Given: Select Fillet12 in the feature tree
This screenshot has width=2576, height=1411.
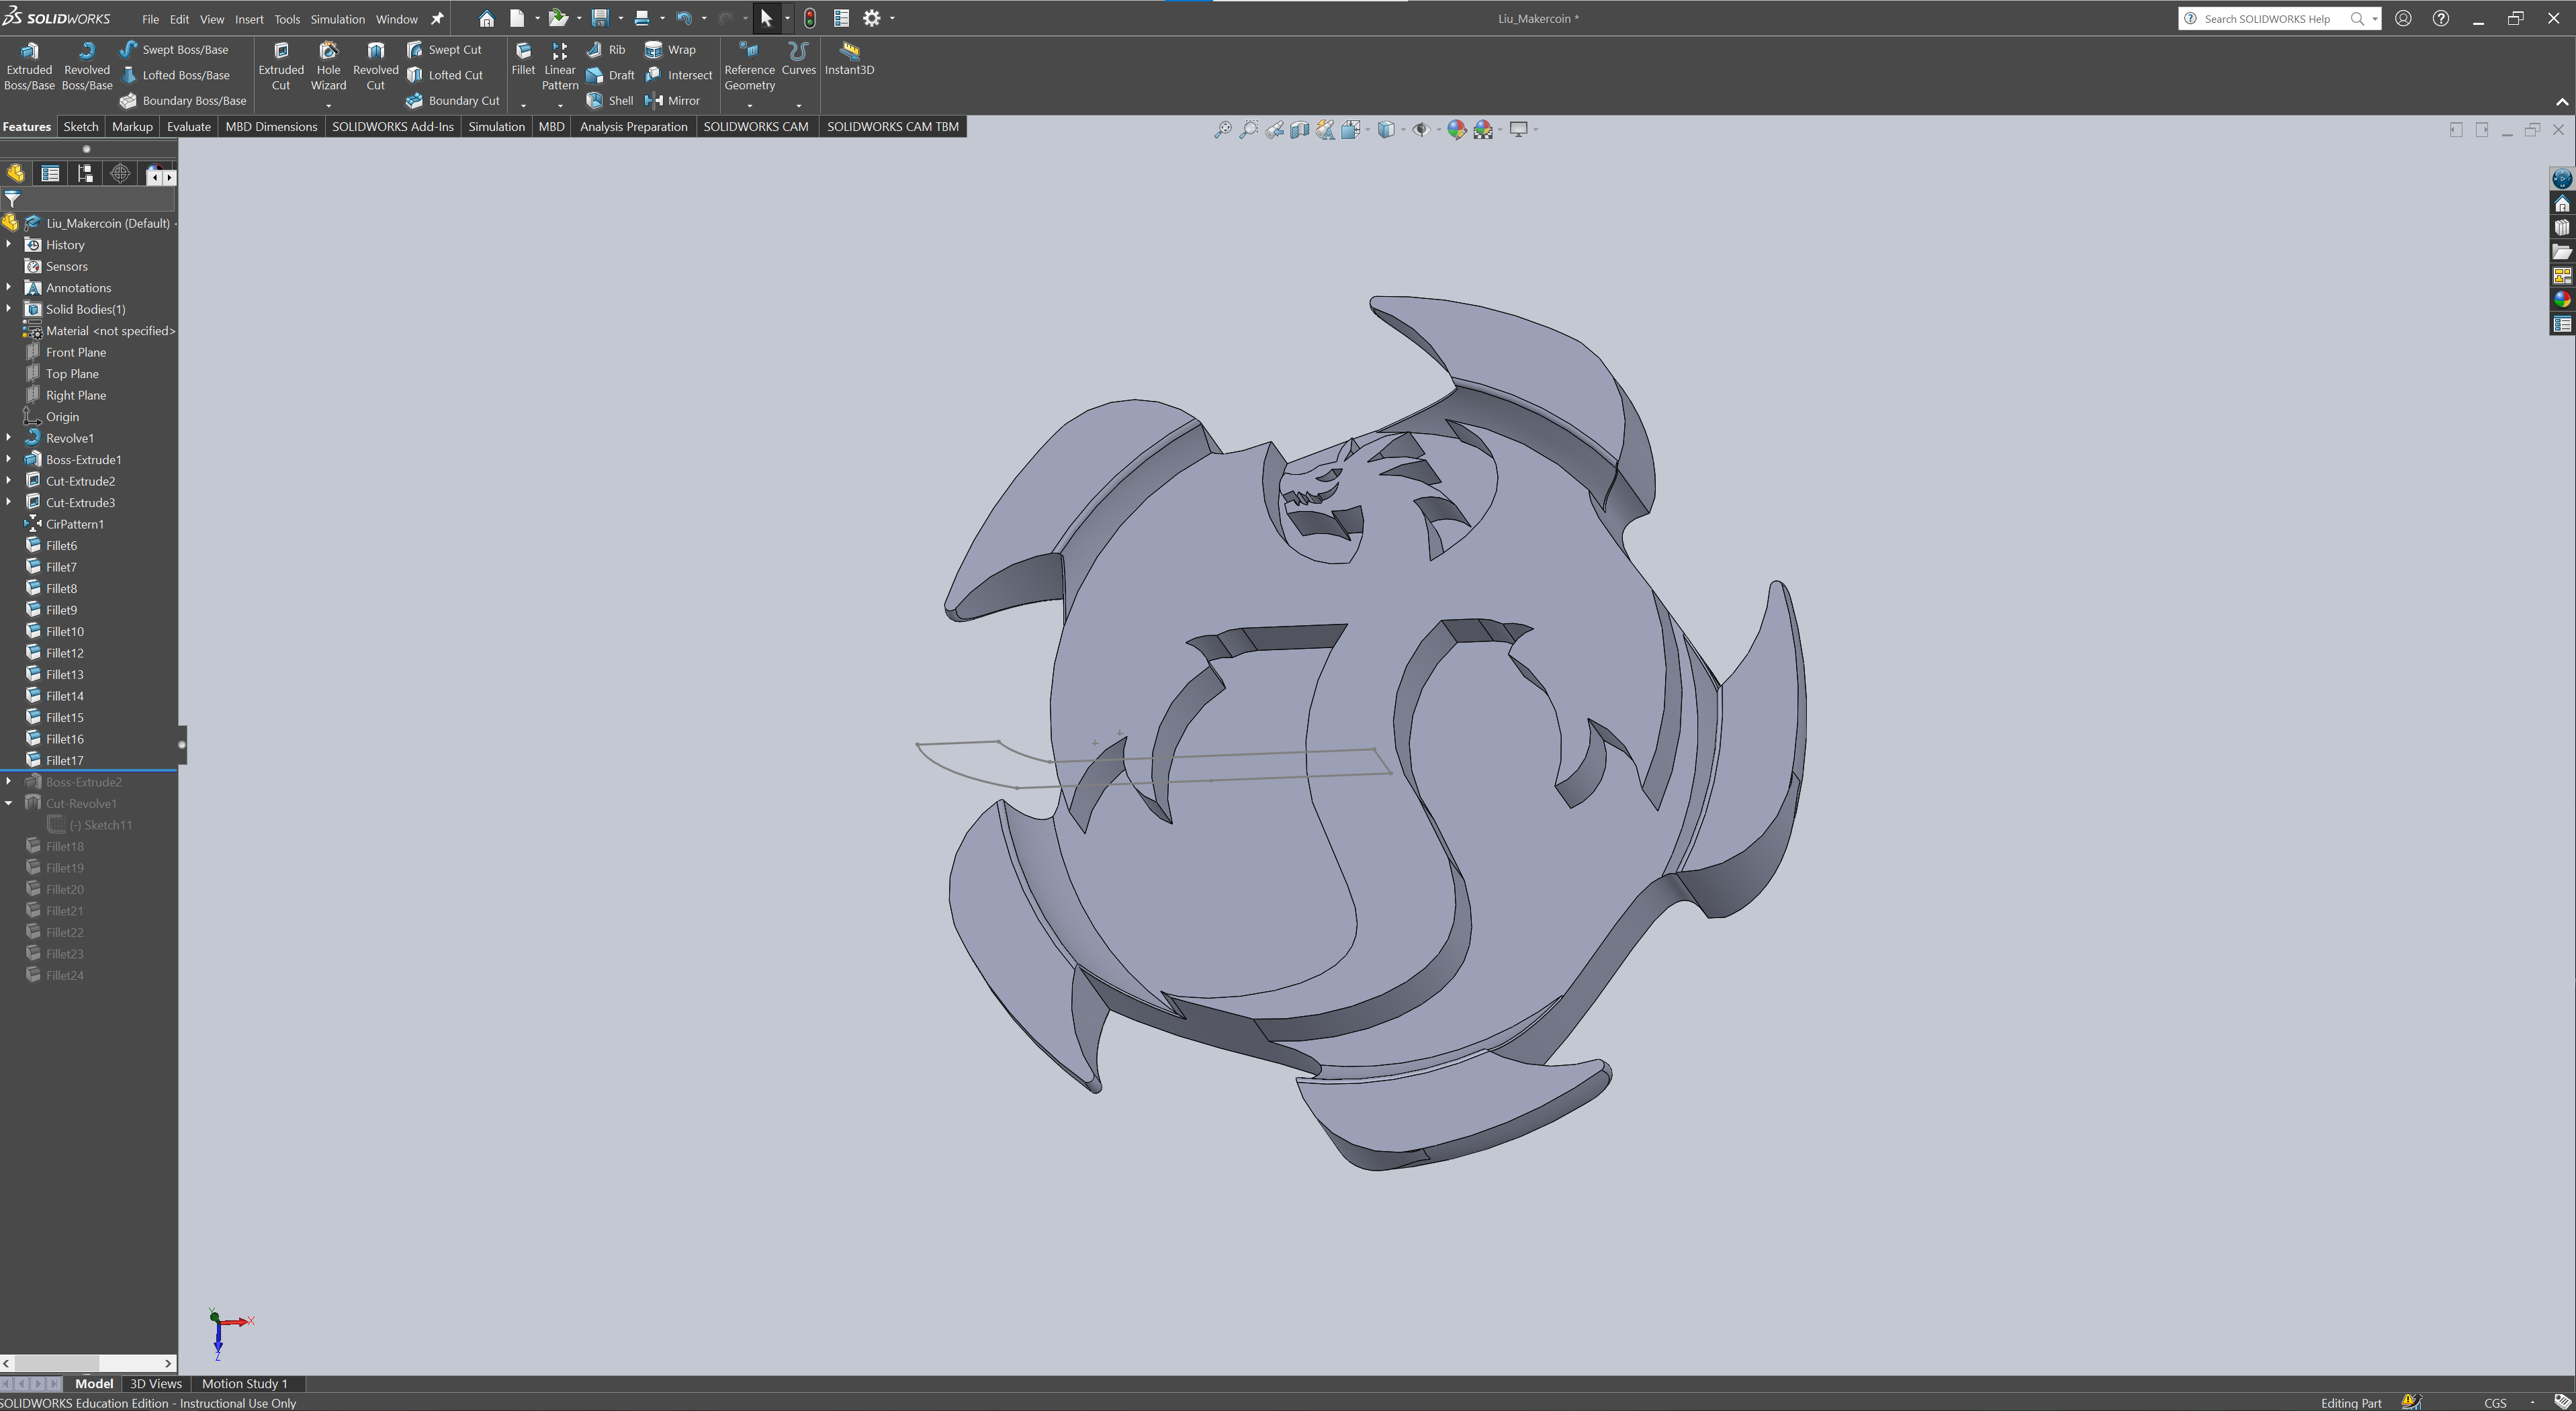Looking at the screenshot, I should coord(64,653).
